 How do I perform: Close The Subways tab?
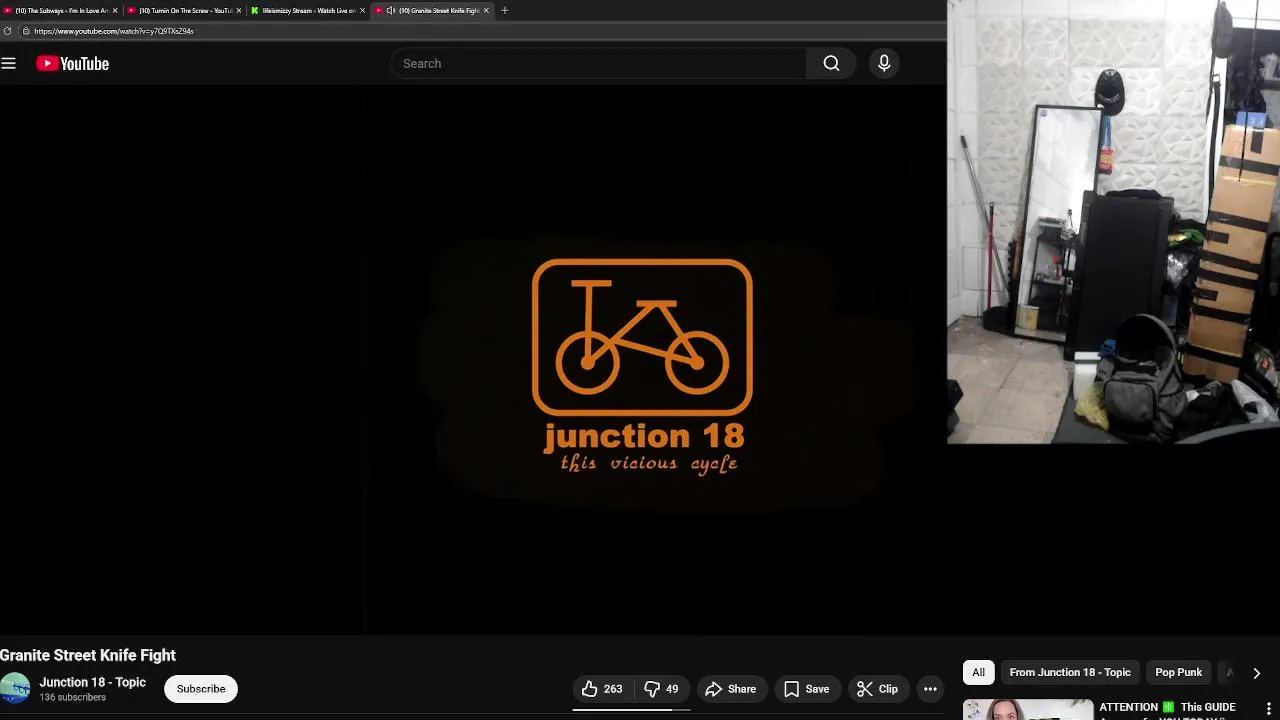(115, 10)
